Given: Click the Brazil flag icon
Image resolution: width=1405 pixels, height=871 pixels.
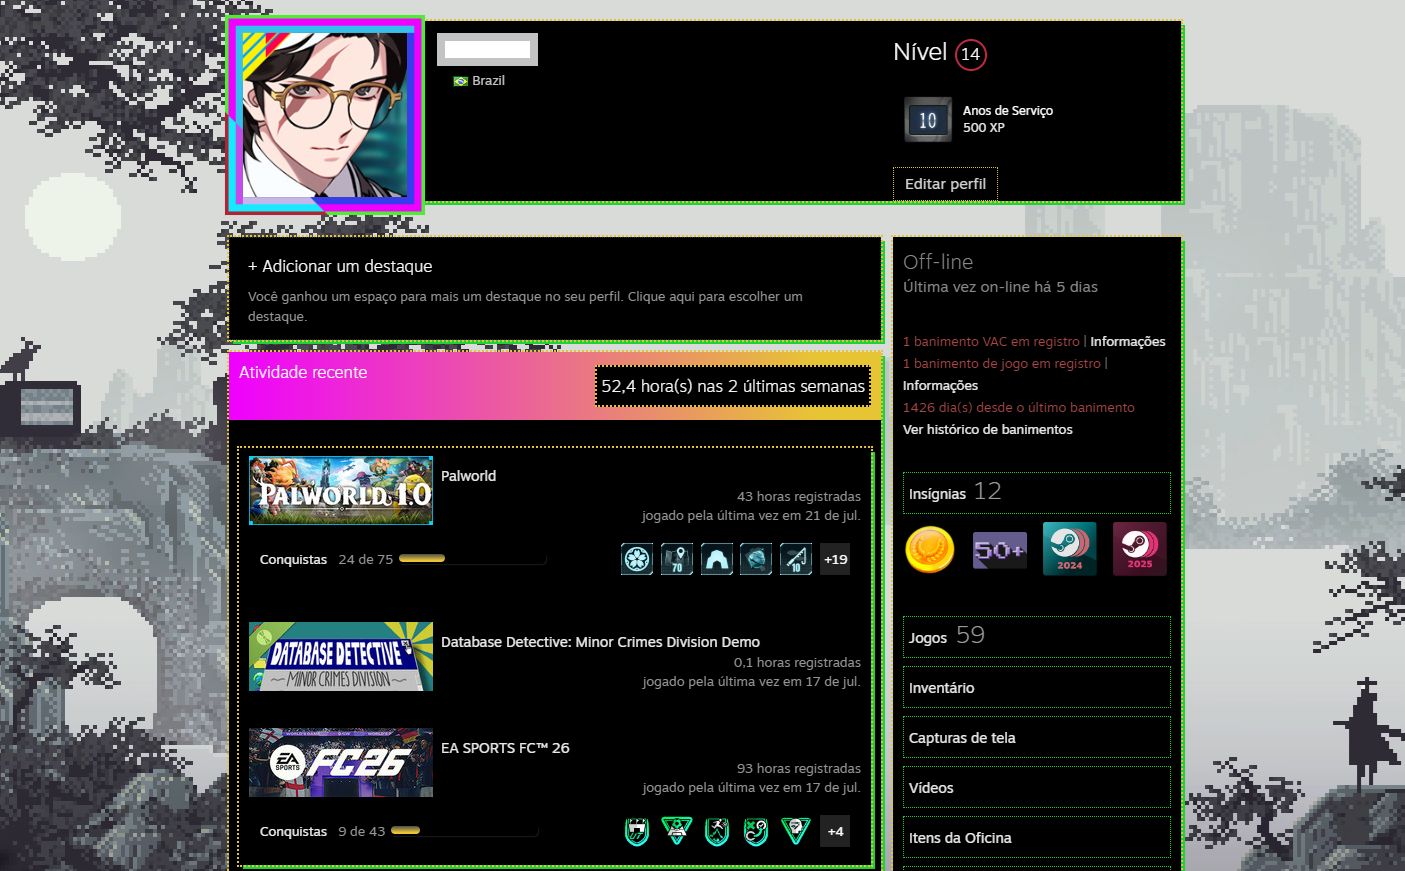Looking at the screenshot, I should 461,81.
